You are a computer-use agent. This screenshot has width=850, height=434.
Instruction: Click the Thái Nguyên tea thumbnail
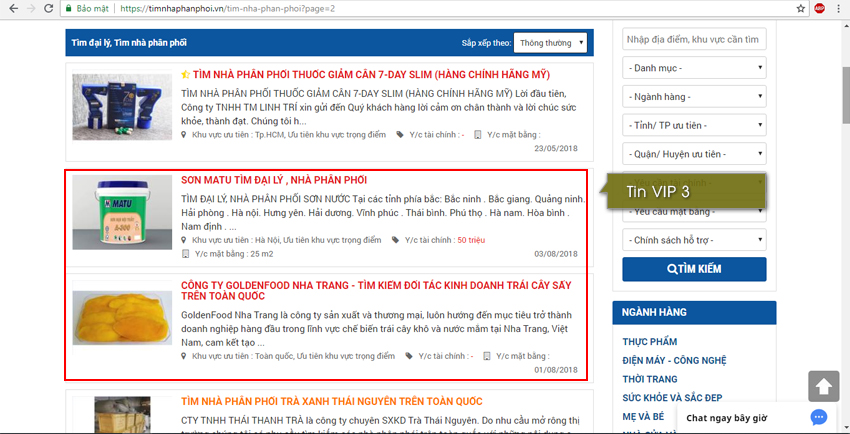(122, 414)
